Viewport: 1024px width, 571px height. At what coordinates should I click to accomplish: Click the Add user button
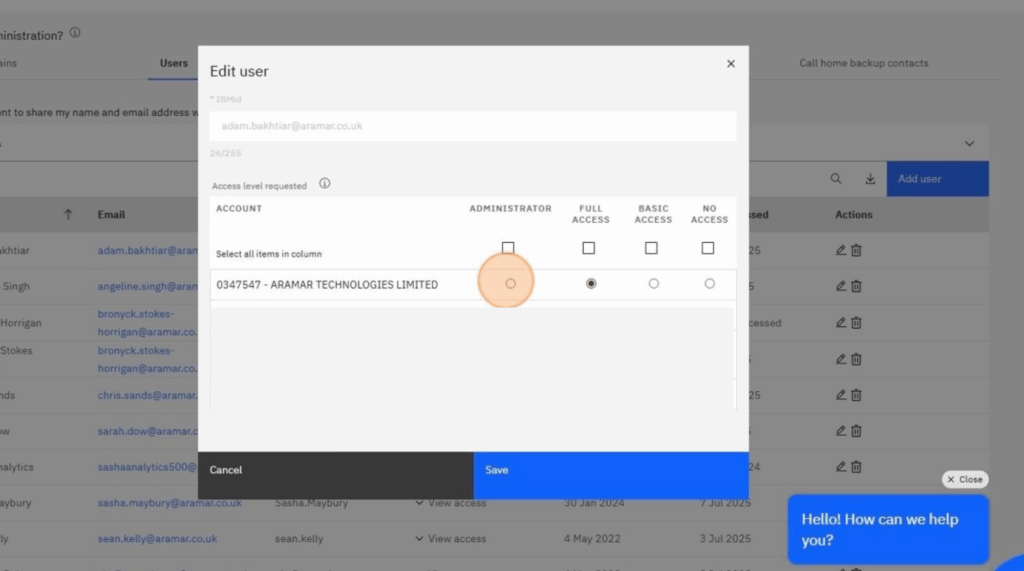[937, 179]
